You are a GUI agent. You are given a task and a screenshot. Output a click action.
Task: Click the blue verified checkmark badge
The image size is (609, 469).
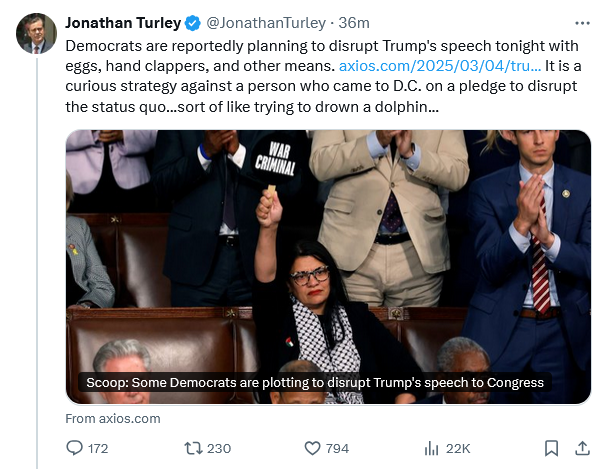pyautogui.click(x=192, y=23)
